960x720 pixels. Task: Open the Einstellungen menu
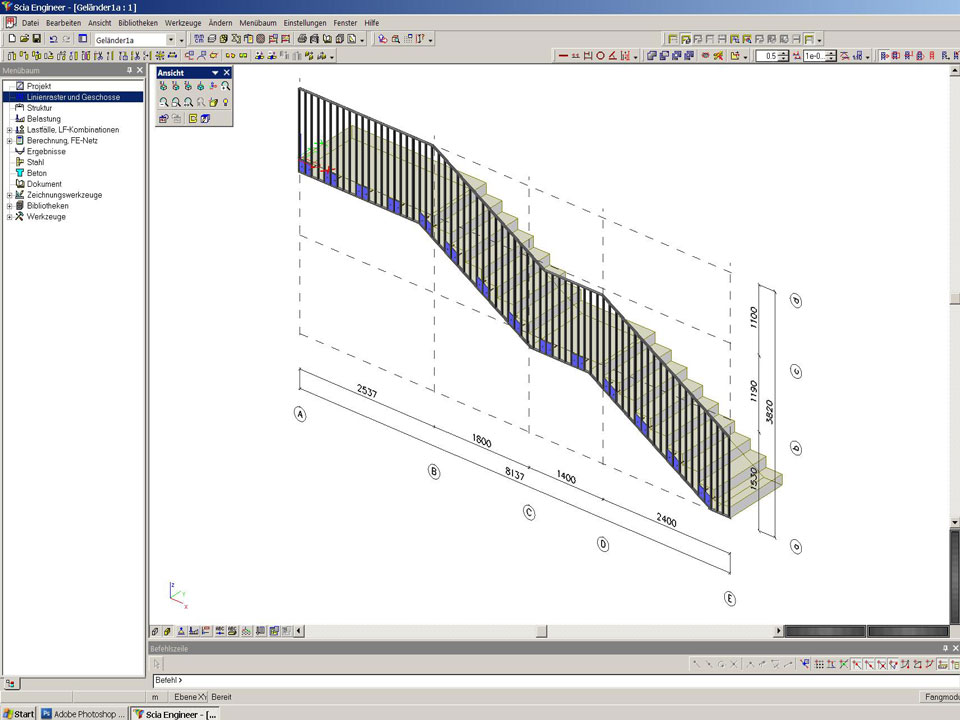coord(304,22)
